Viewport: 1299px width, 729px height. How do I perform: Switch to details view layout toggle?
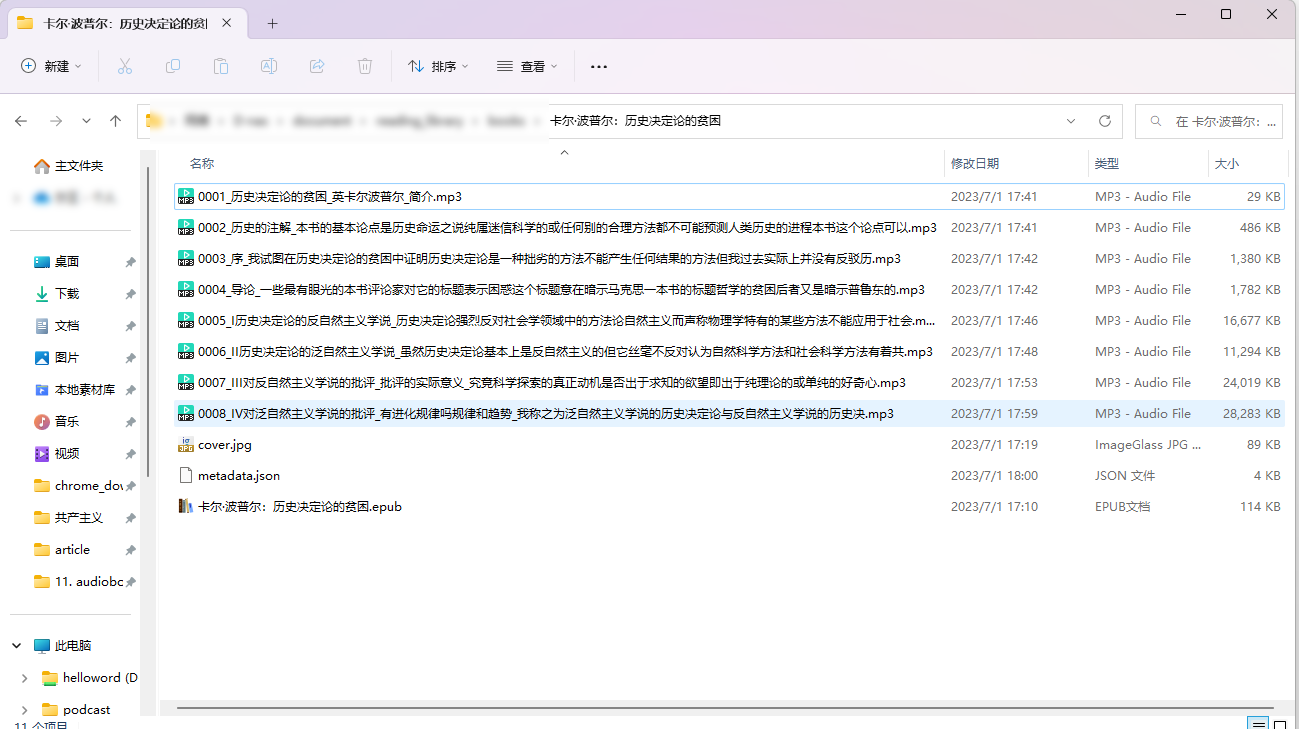coord(1259,723)
